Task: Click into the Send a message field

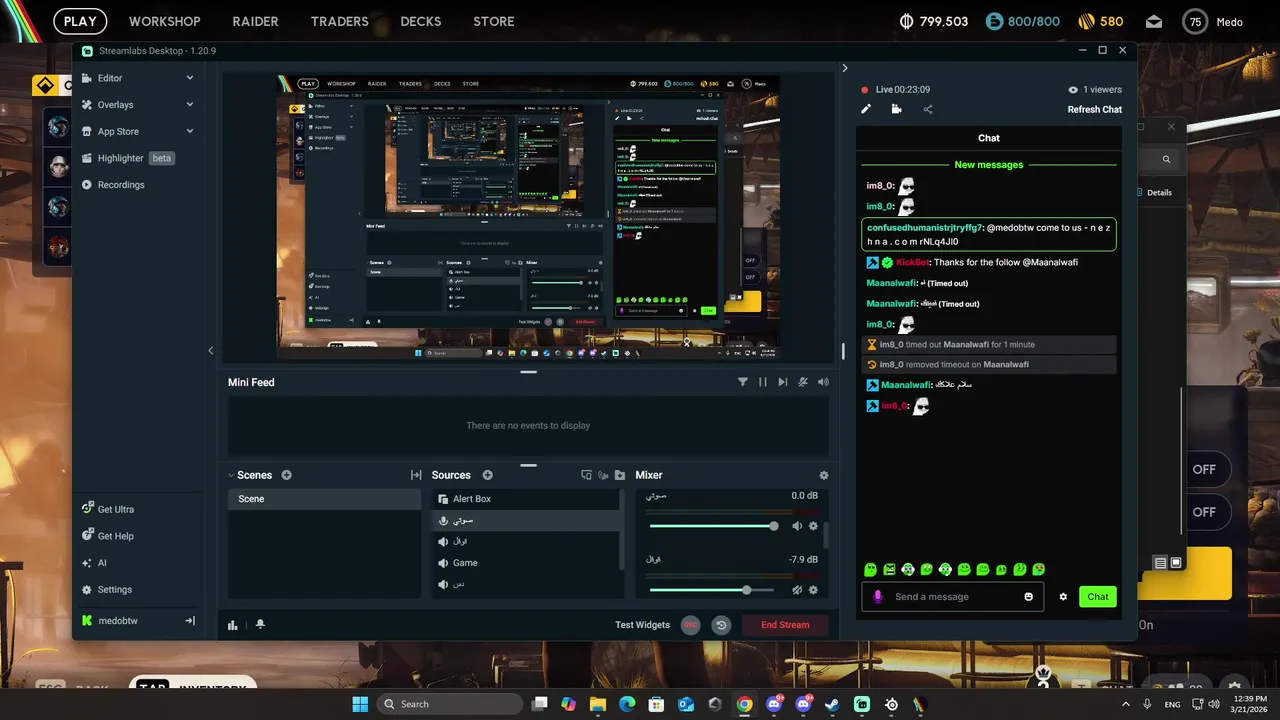Action: pyautogui.click(x=953, y=597)
